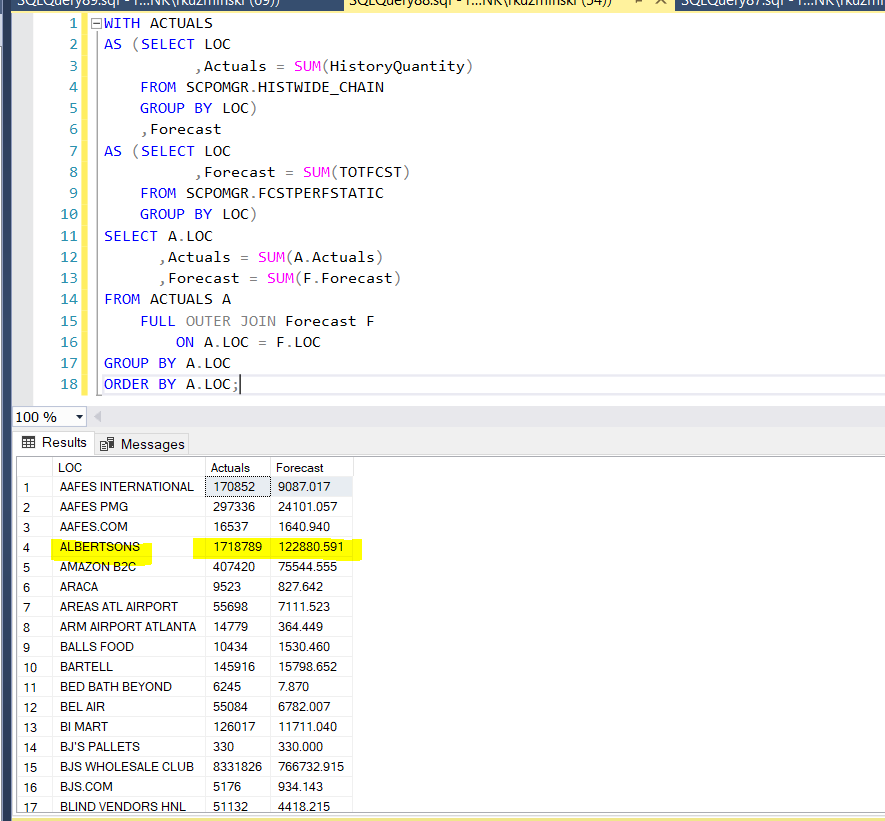
Task: Collapse the WITH ACTUALS code block
Action: pos(95,23)
